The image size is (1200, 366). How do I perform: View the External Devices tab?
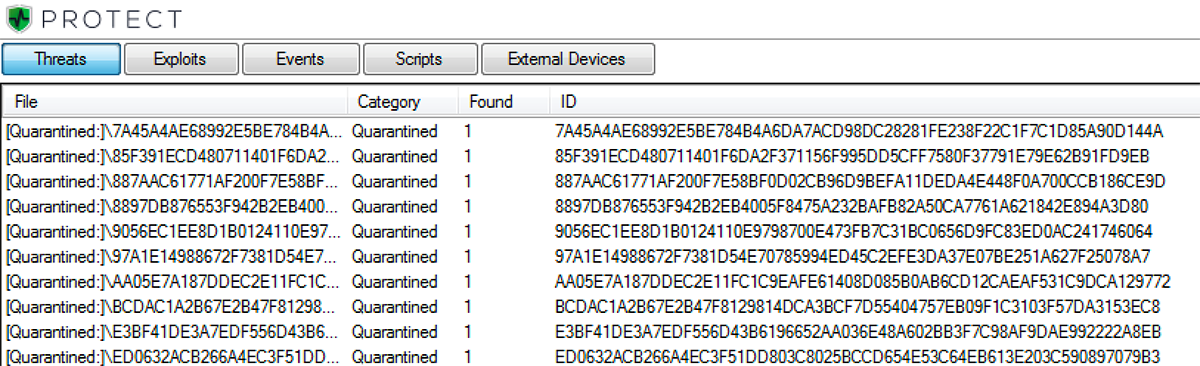pyautogui.click(x=567, y=59)
